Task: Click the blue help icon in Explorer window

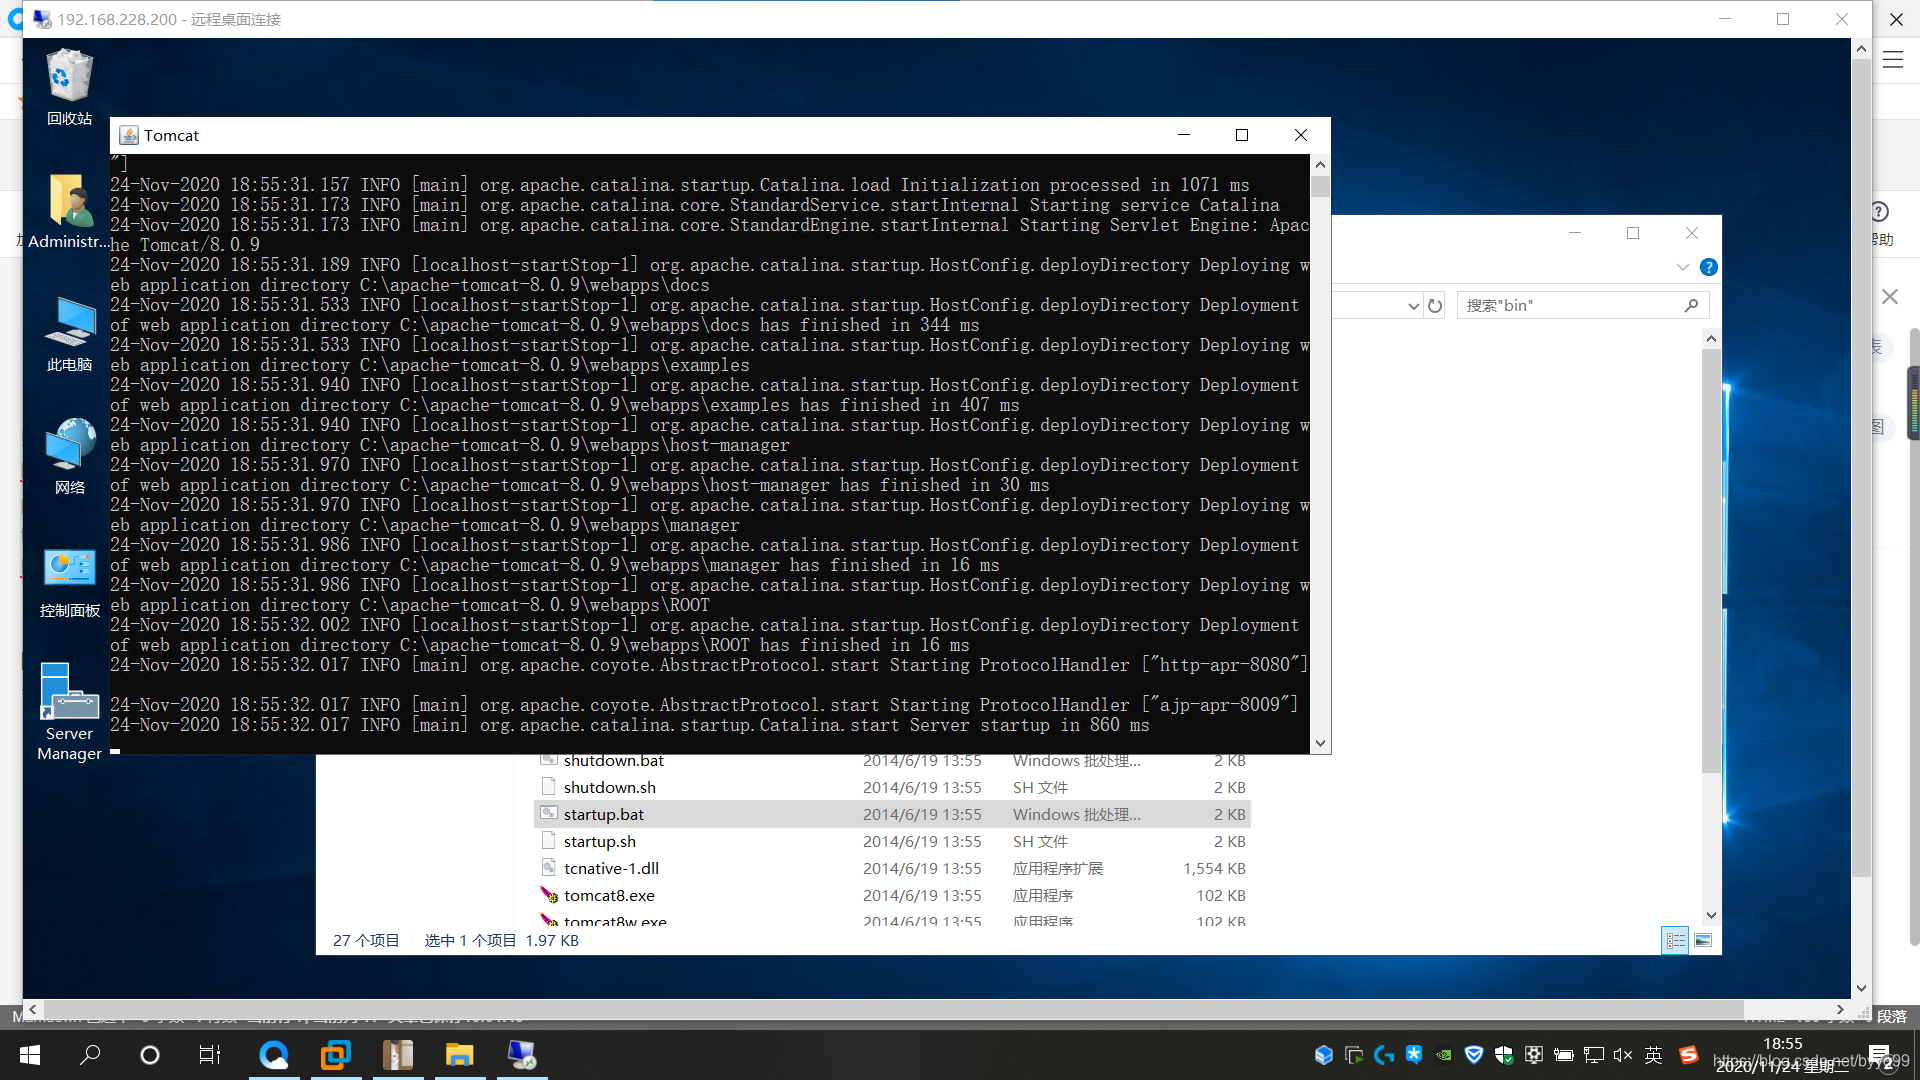Action: click(1709, 267)
